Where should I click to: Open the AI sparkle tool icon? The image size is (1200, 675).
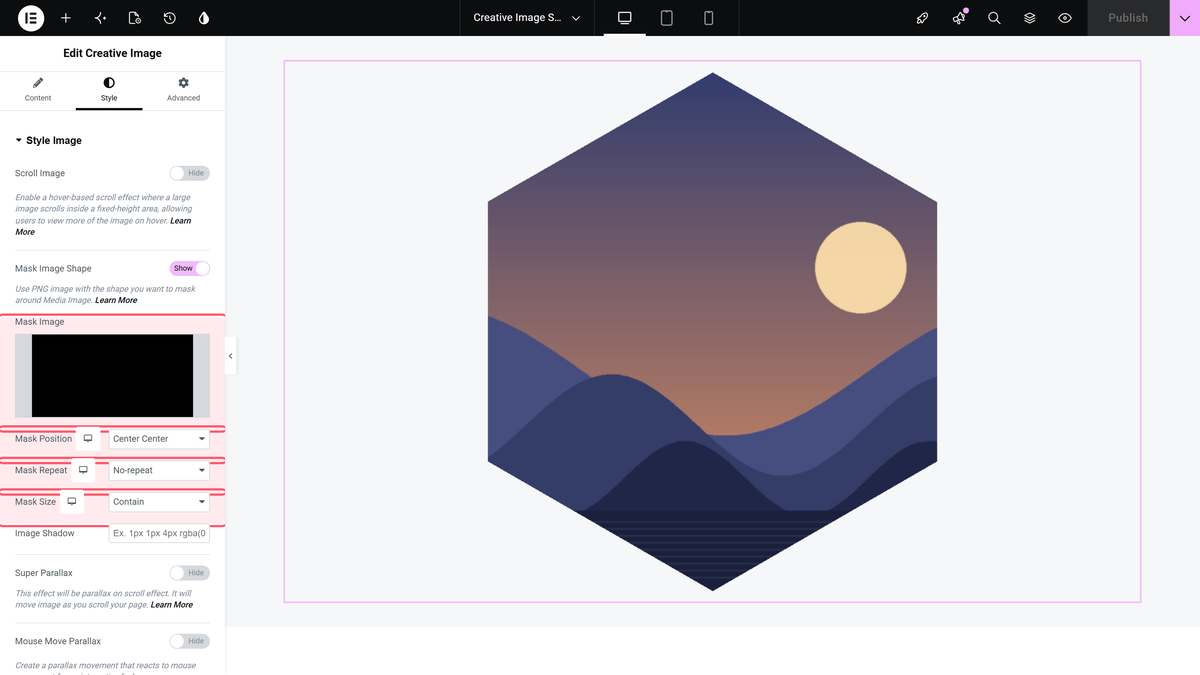[x=100, y=18]
